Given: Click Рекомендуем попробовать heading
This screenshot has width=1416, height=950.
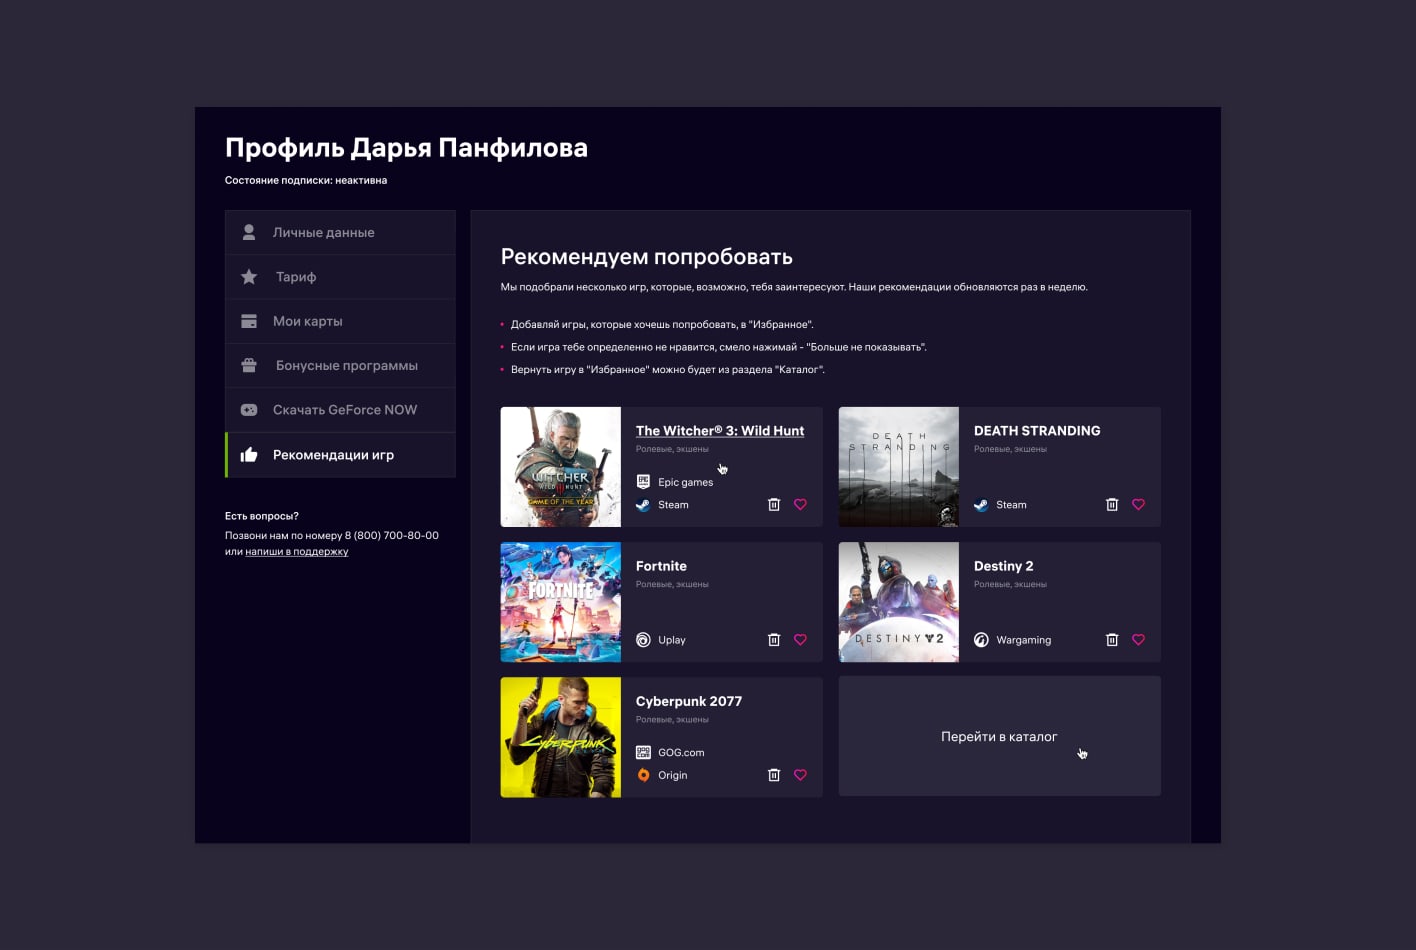Looking at the screenshot, I should (x=647, y=257).
